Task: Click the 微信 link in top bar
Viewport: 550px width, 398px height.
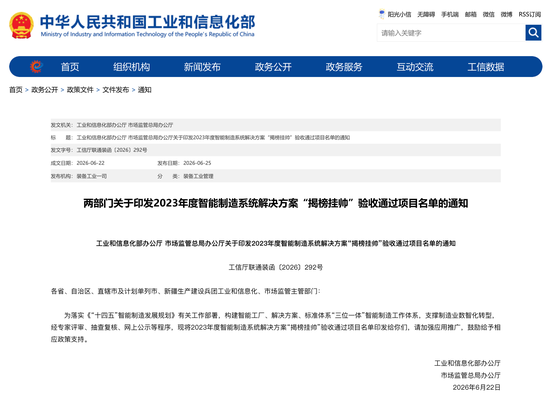Action: click(x=489, y=14)
